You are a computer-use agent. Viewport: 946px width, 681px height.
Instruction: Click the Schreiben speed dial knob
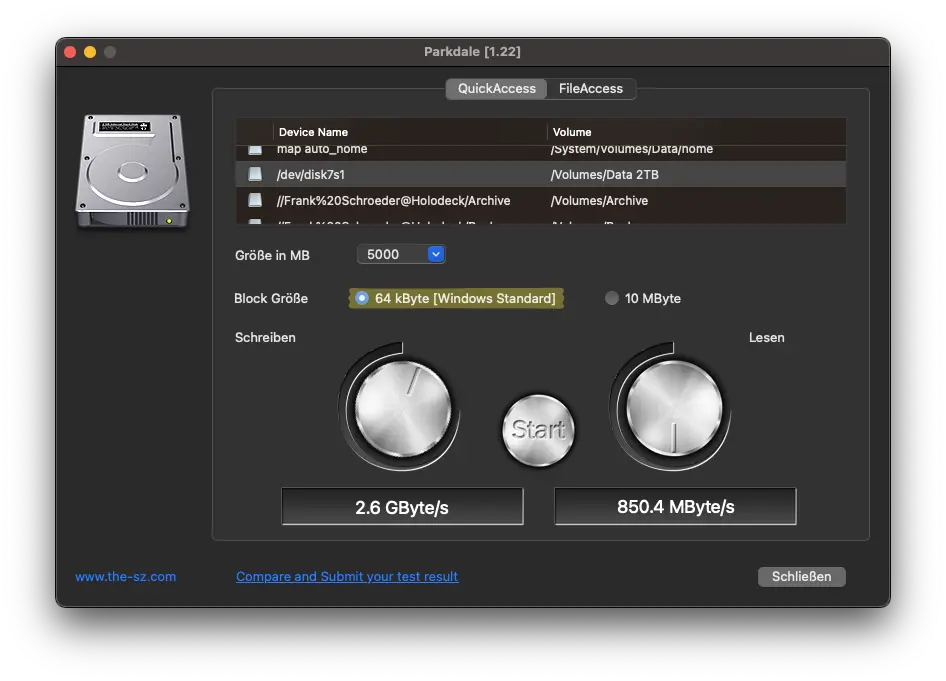[402, 408]
